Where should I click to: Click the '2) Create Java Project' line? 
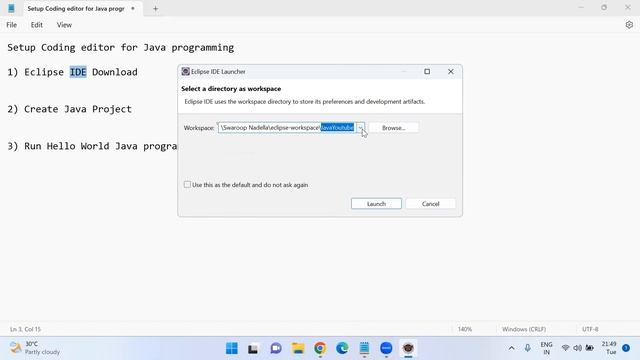(69, 109)
